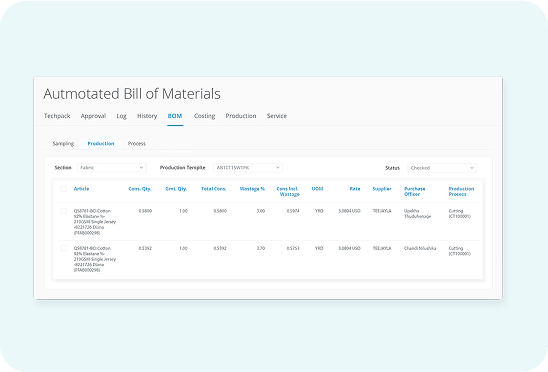
Task: Switch to the Approval tab
Action: pyautogui.click(x=93, y=116)
